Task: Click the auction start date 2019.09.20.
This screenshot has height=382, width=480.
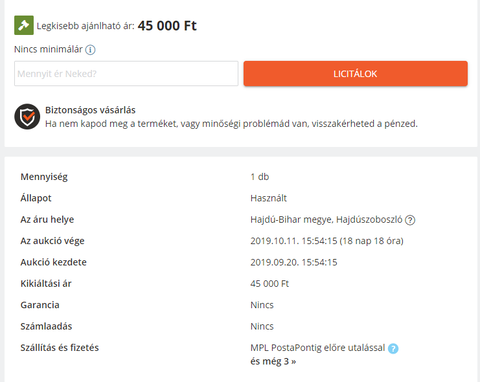Action: tap(275, 262)
